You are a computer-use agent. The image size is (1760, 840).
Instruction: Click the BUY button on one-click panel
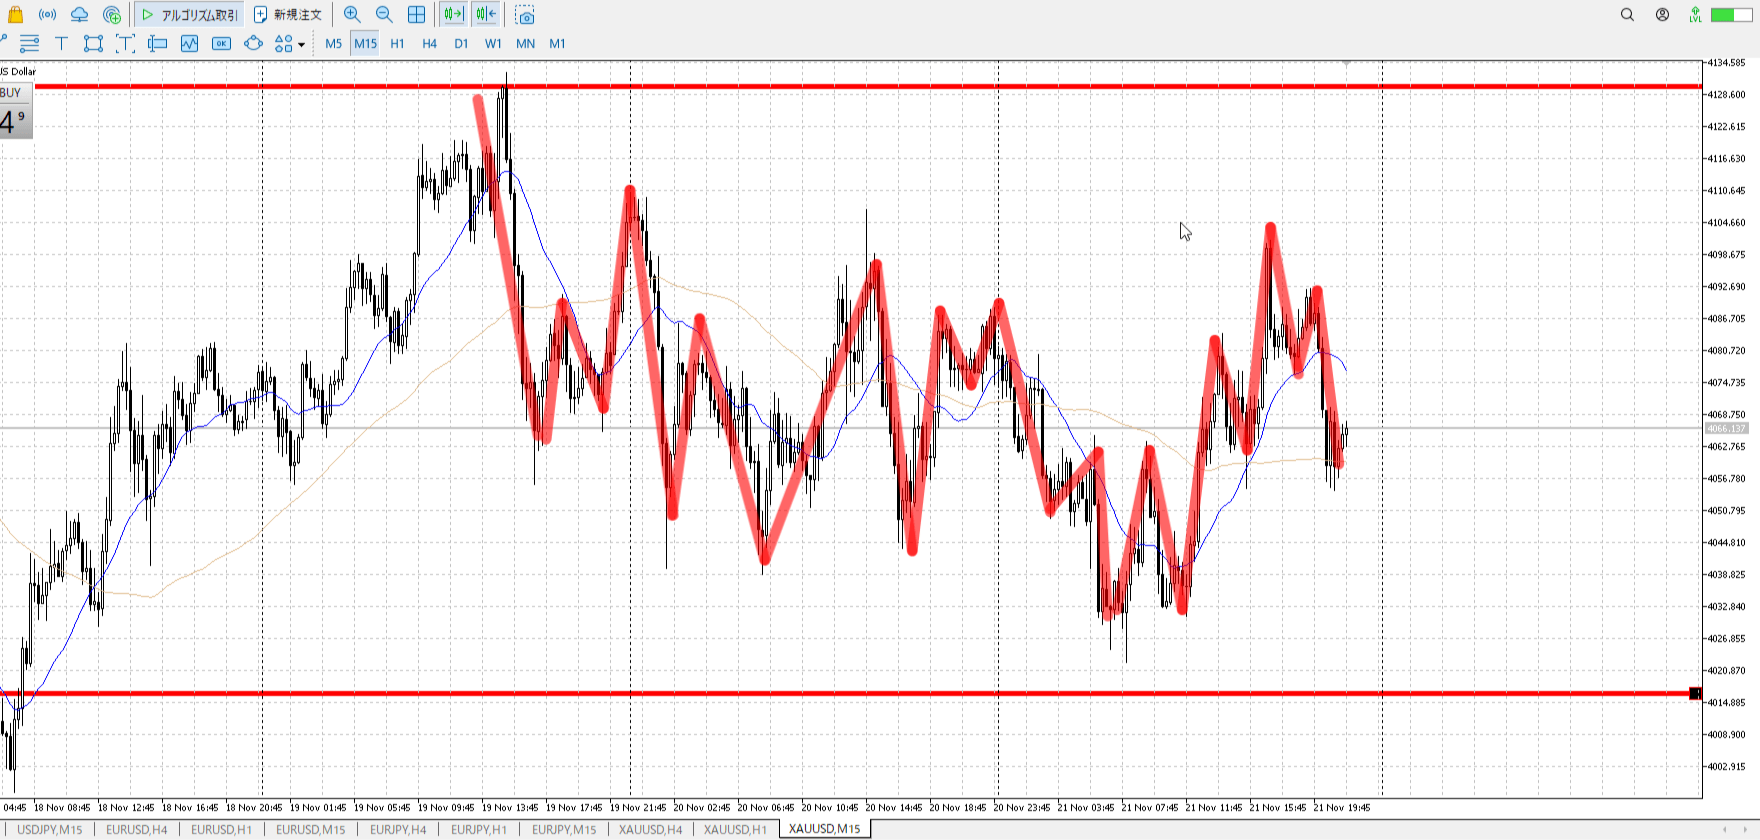pos(11,93)
